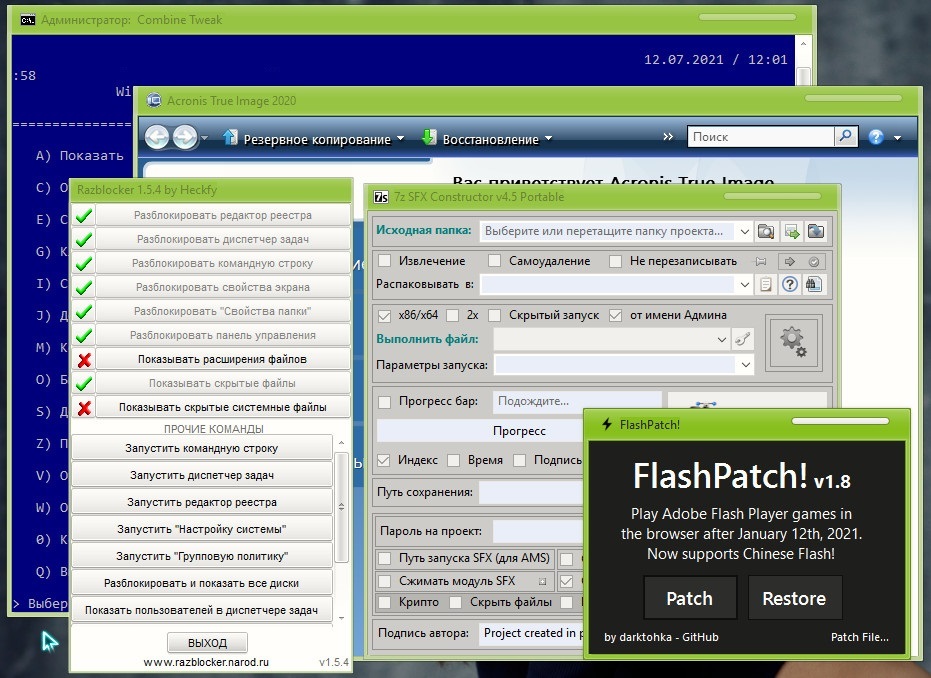Click Запустить редактор реестра button
Image resolution: width=931 pixels, height=678 pixels.
(x=202, y=502)
